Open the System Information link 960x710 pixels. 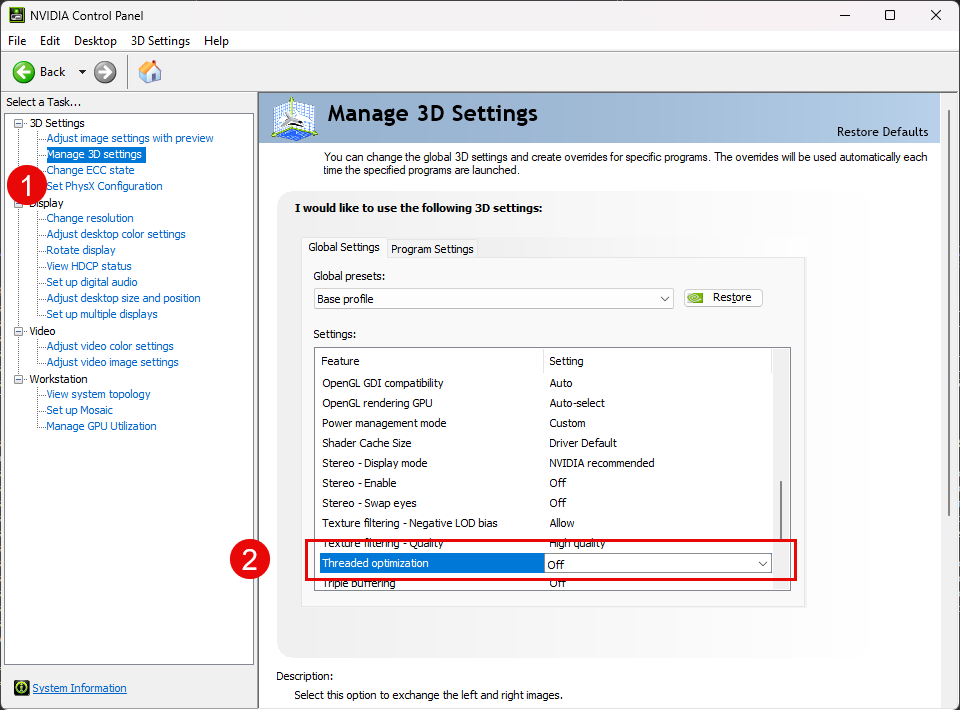coord(80,688)
